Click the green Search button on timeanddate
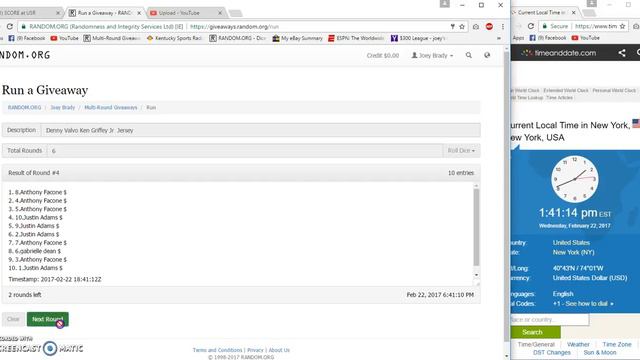Viewport: 640px width, 360px height. coord(535,332)
